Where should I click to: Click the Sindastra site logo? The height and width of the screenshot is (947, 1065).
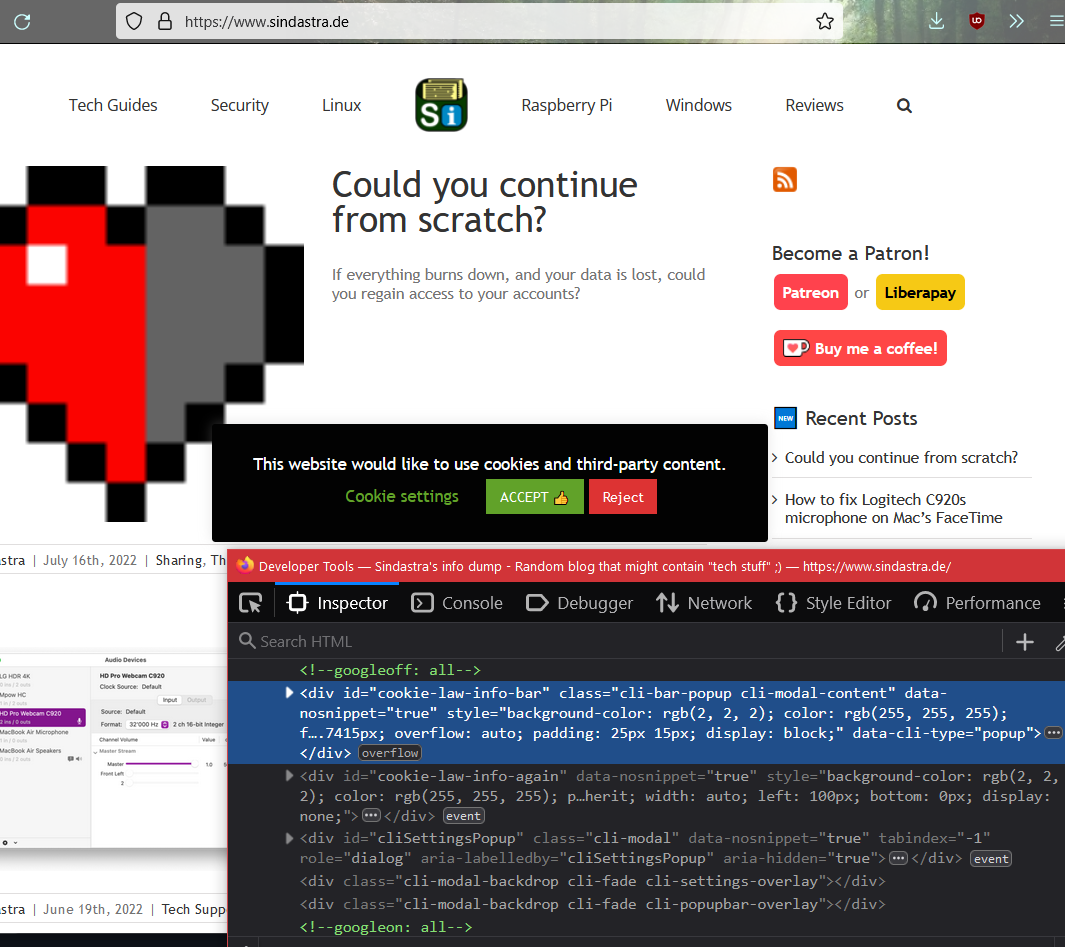coord(441,104)
